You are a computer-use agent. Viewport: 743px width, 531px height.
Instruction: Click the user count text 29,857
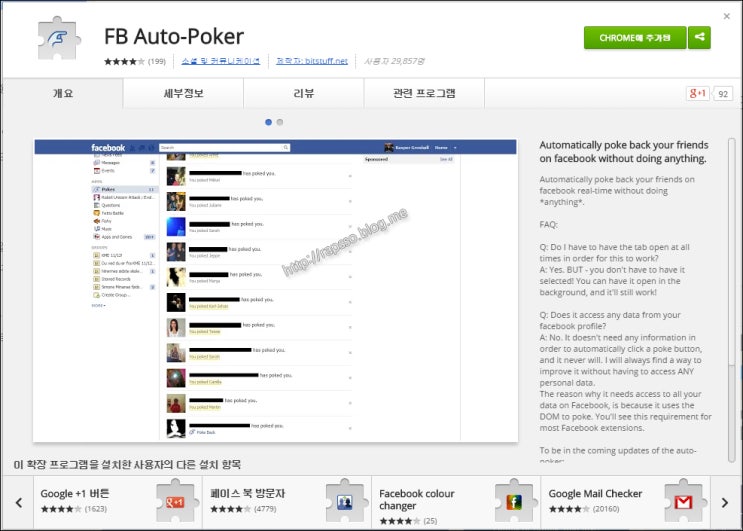click(x=394, y=61)
